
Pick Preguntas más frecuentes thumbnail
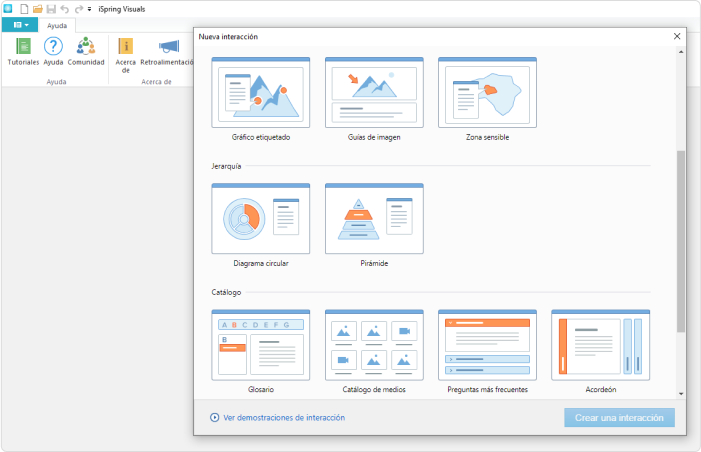487,345
